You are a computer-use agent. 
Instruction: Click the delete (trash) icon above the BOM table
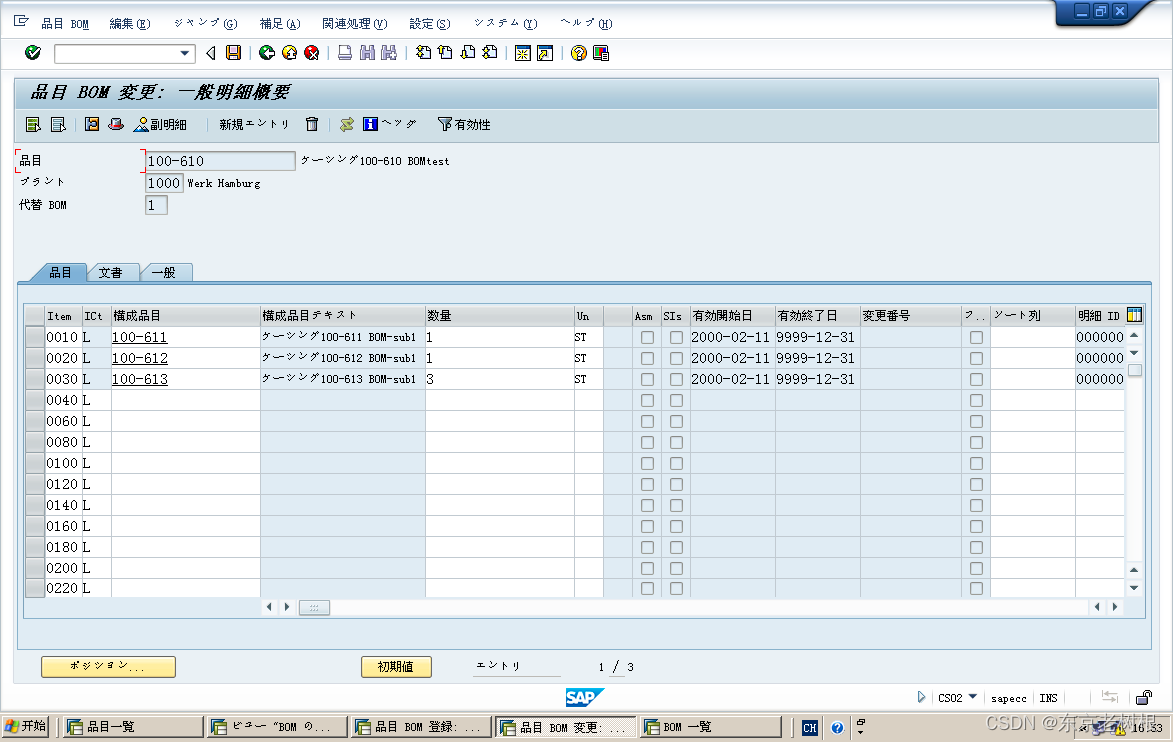tap(311, 124)
